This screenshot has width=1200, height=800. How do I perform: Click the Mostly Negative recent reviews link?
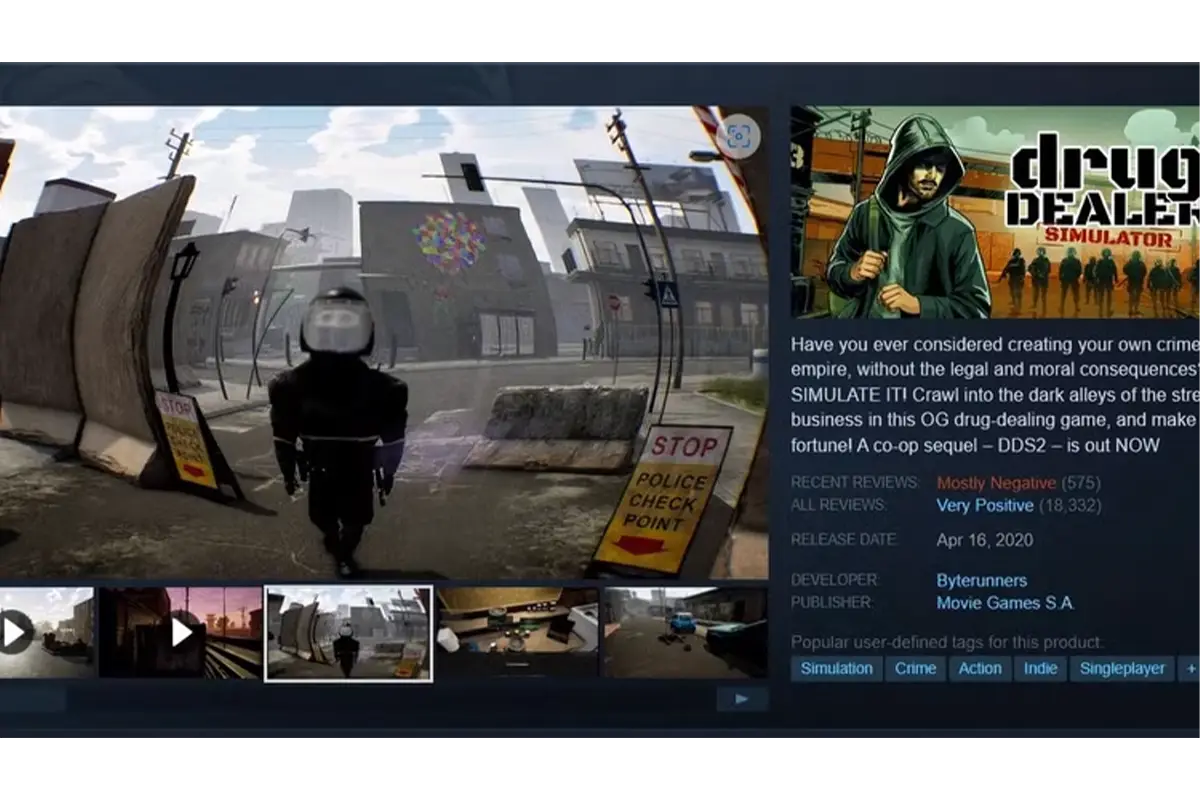tap(996, 483)
